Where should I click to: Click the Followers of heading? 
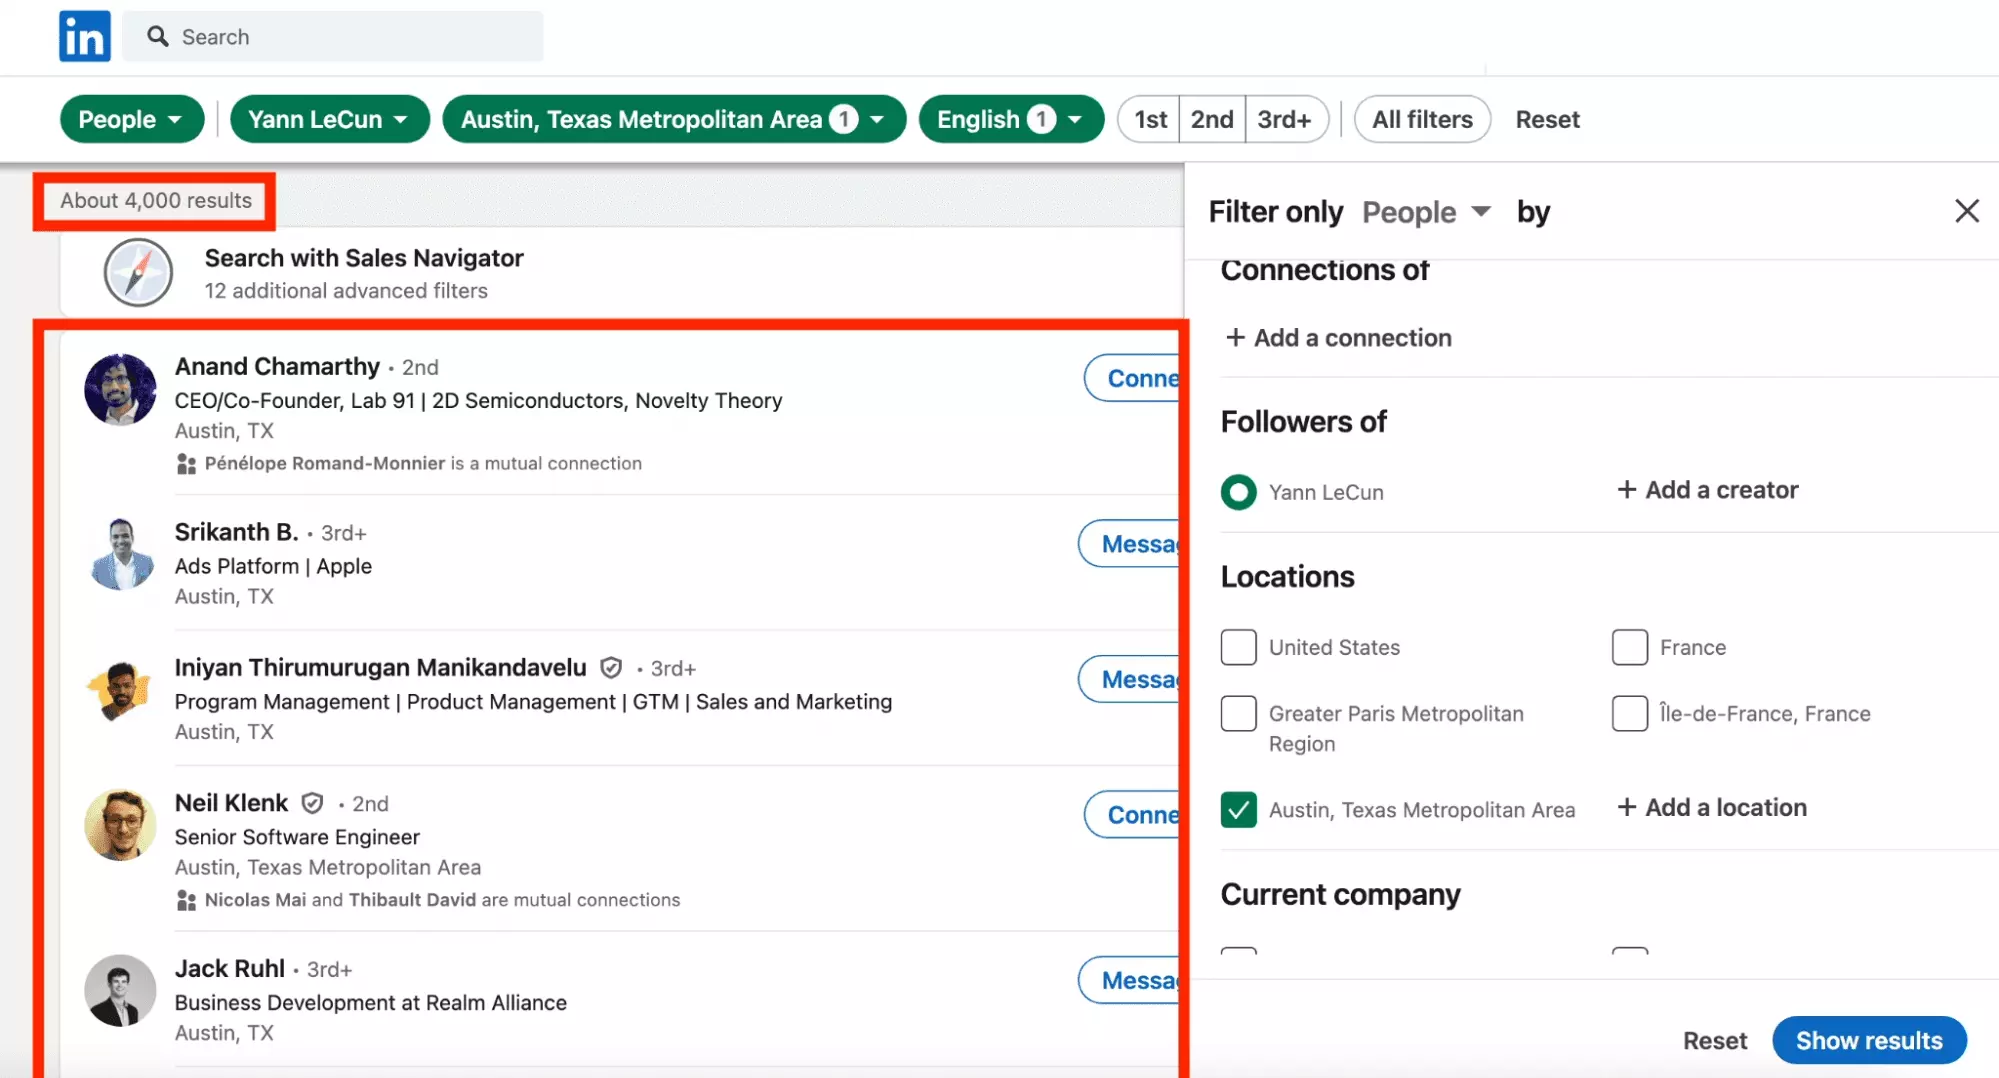[1303, 422]
